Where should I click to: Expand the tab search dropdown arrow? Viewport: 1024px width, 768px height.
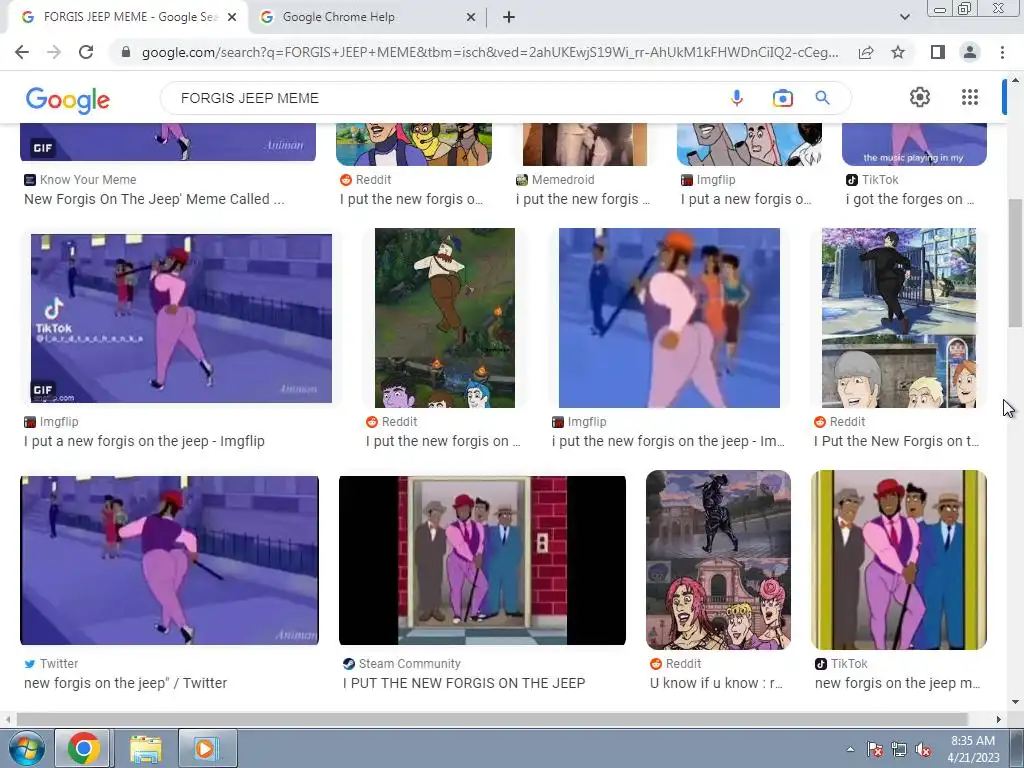(x=904, y=17)
